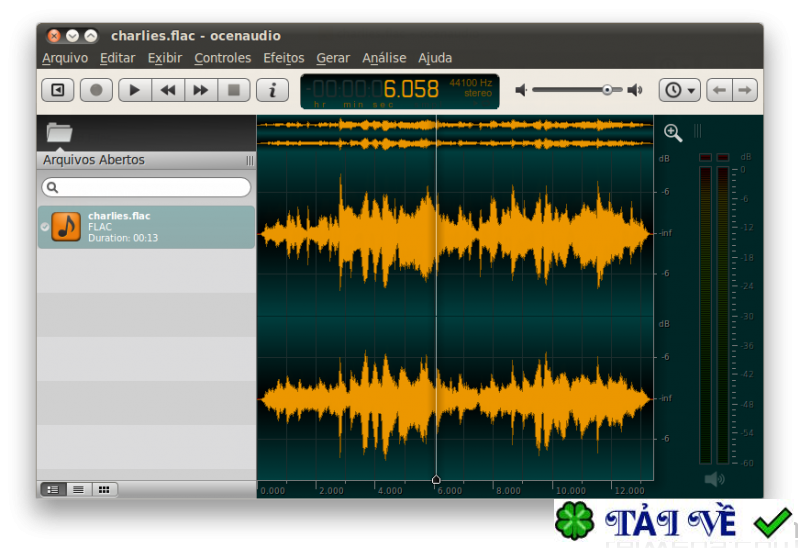The image size is (800, 548).
Task: Stop playback with the Stop button
Action: pyautogui.click(x=234, y=90)
